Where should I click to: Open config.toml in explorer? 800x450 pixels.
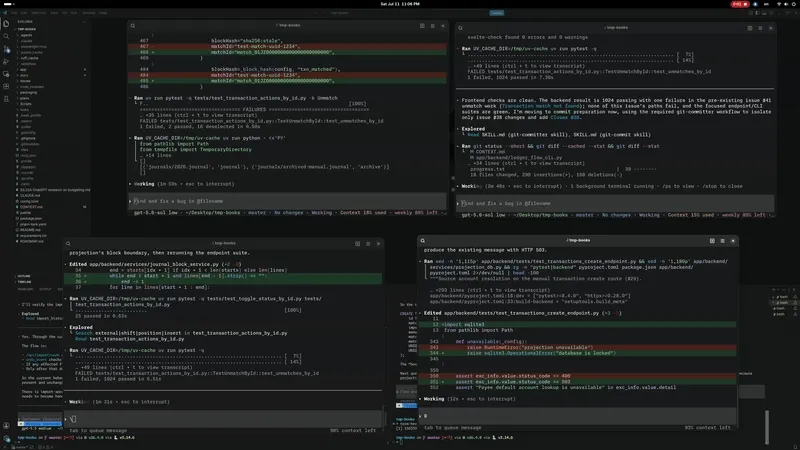(29, 201)
